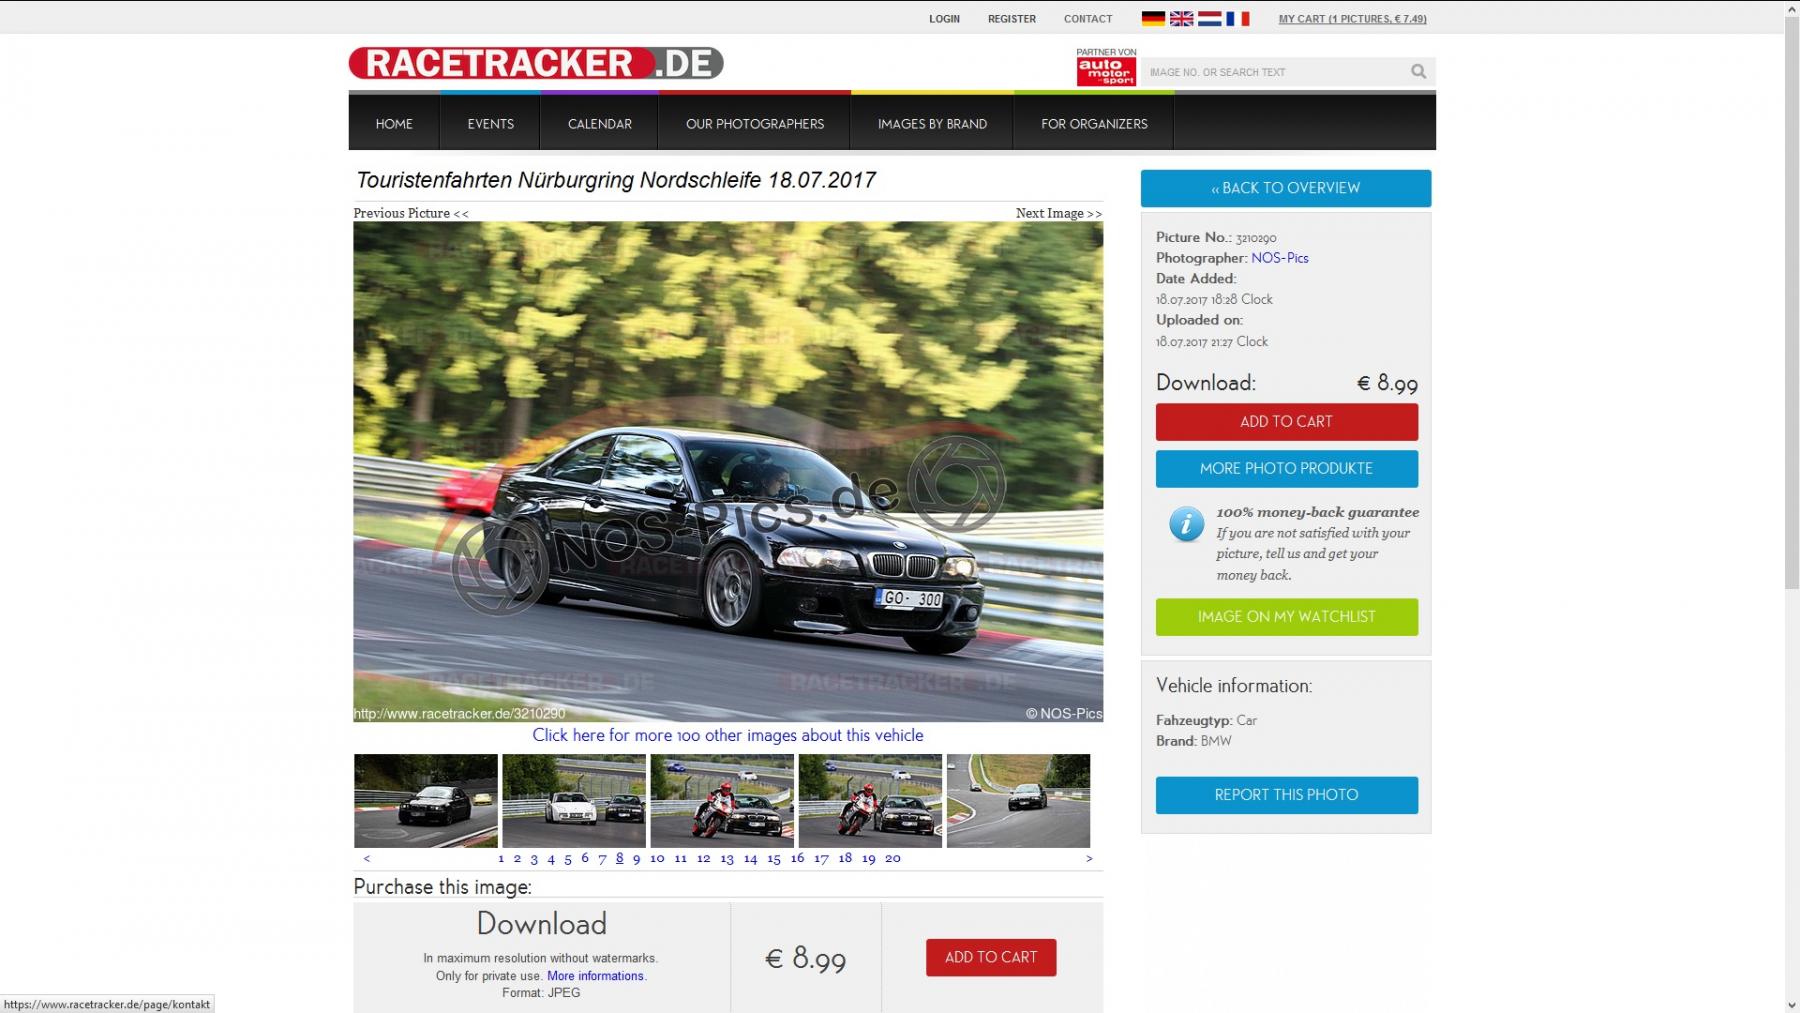This screenshot has height=1013, width=1800.
Task: Click the German flag language icon
Action: click(1153, 18)
